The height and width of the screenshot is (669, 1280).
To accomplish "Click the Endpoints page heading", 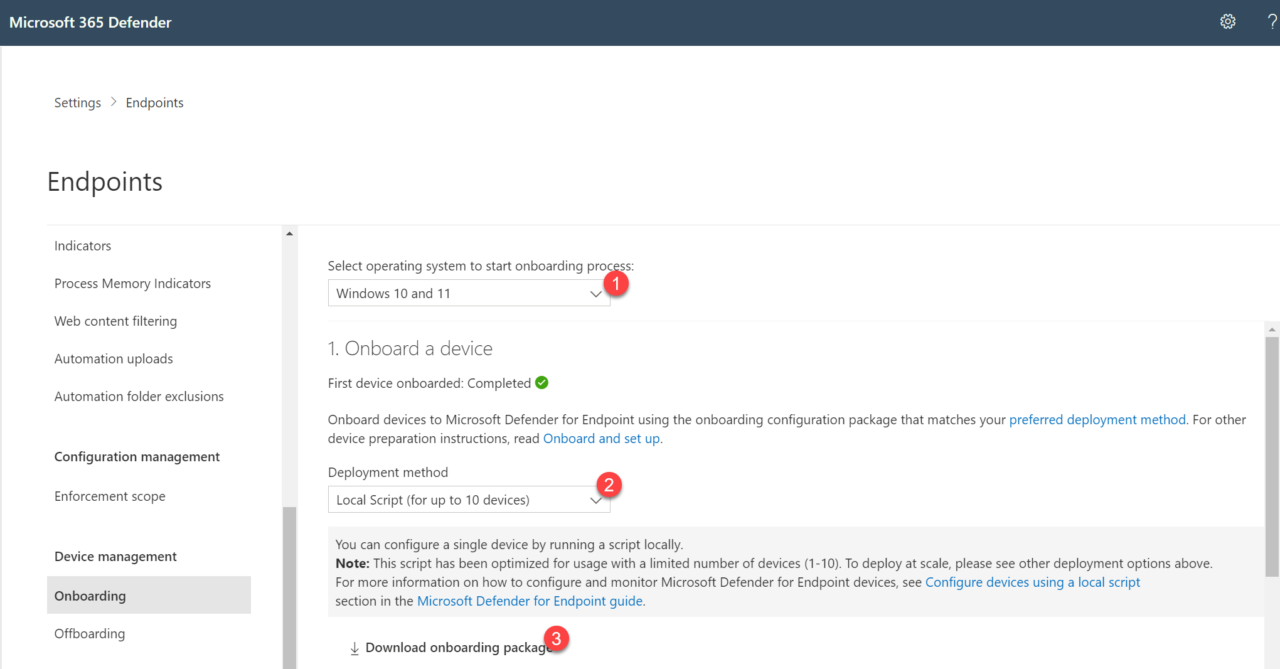I will [105, 182].
